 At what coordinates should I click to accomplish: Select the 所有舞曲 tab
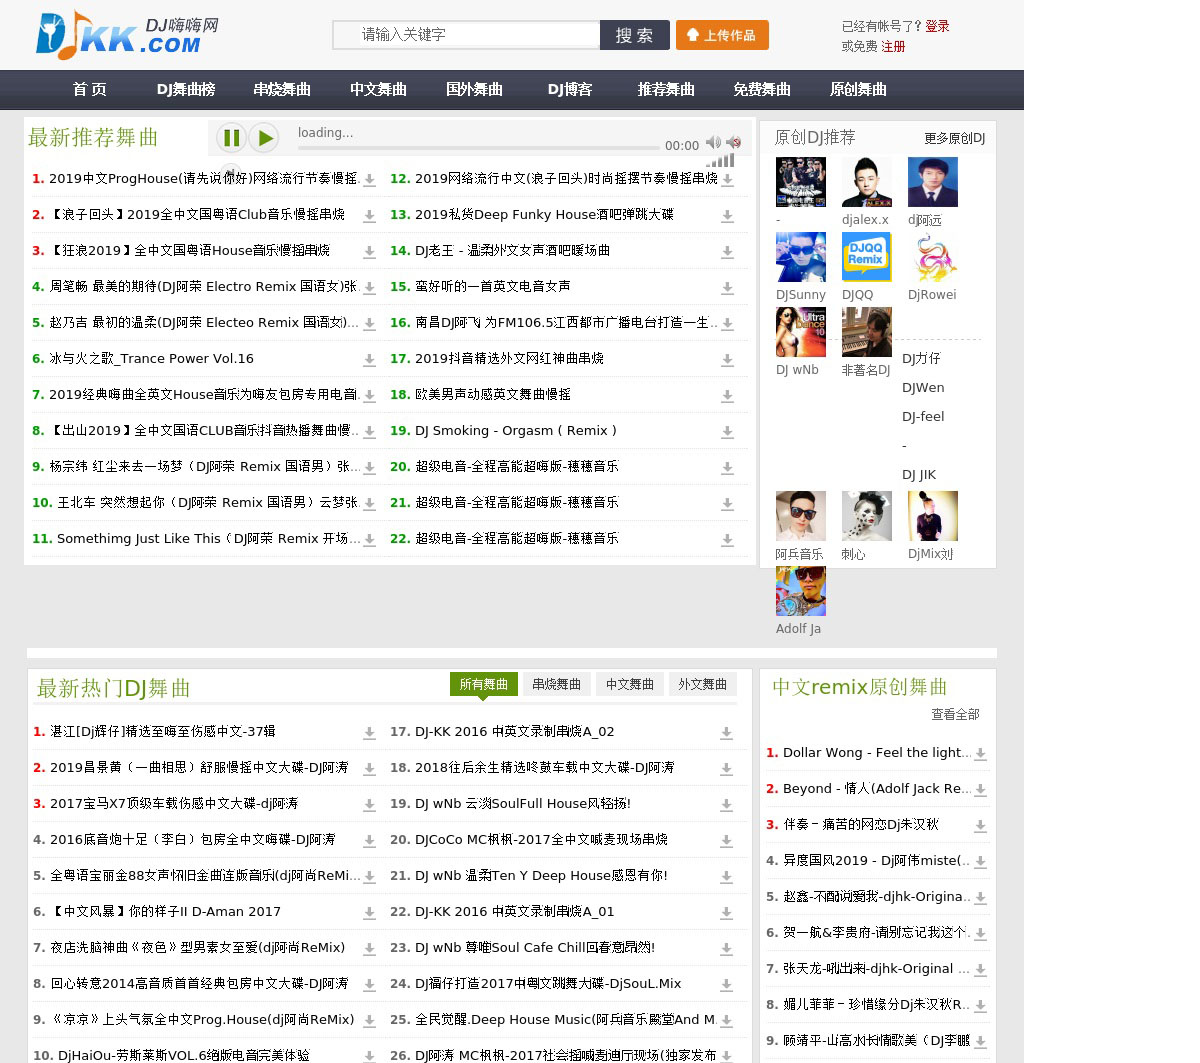coord(484,684)
